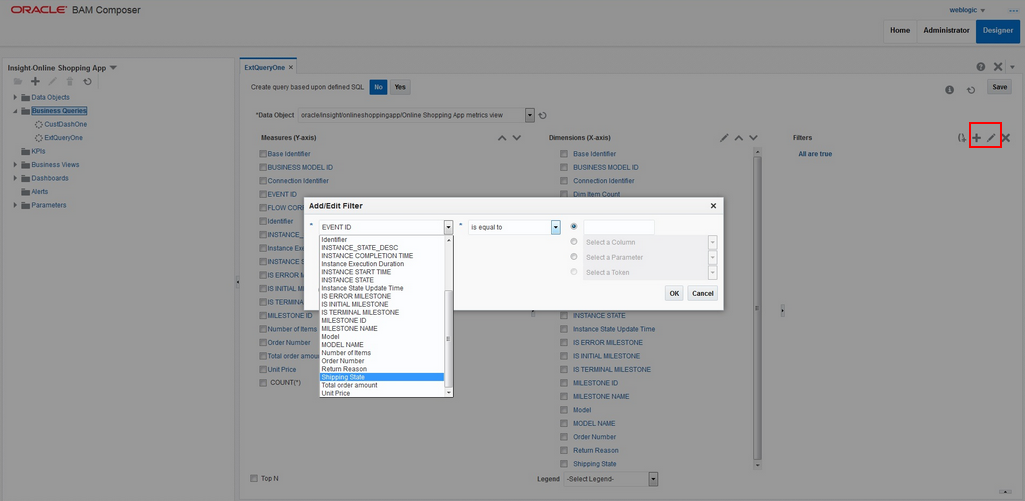Select the 'Select a Column' radio button
The height and width of the screenshot is (501, 1025).
pos(574,242)
